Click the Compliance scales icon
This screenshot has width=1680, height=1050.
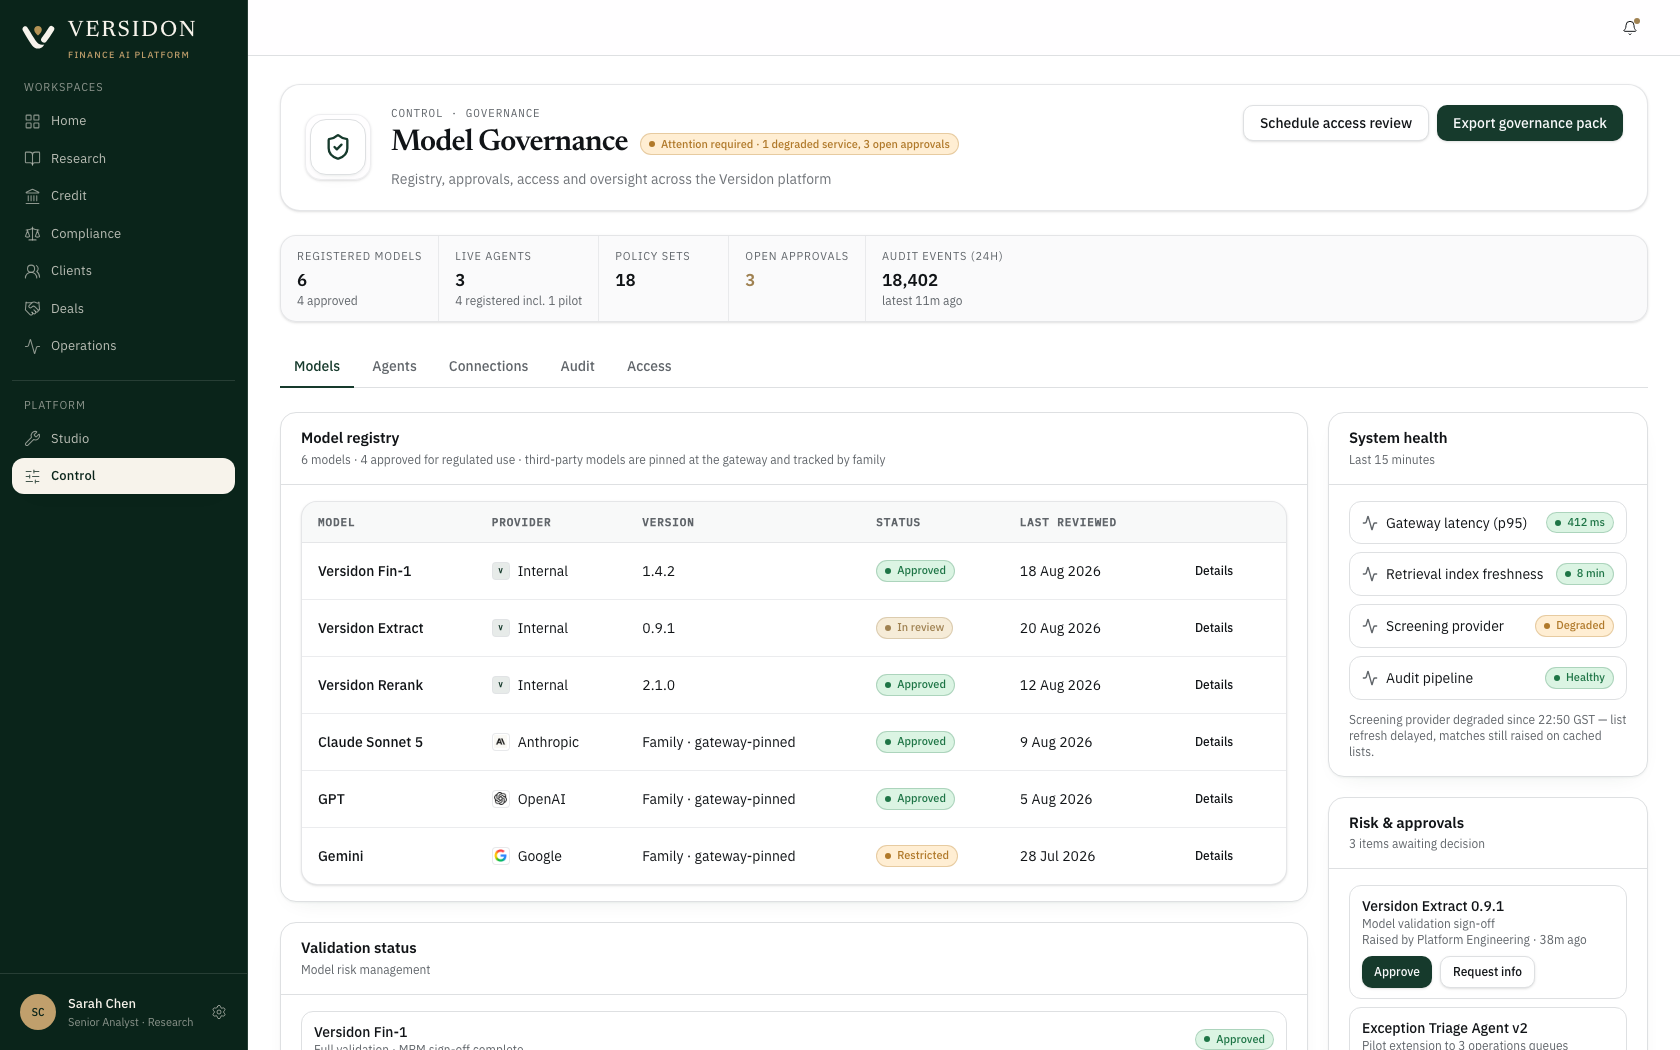(x=32, y=234)
